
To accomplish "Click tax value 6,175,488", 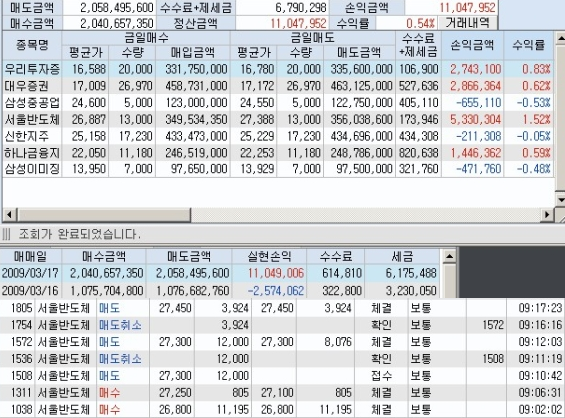I will point(411,273).
